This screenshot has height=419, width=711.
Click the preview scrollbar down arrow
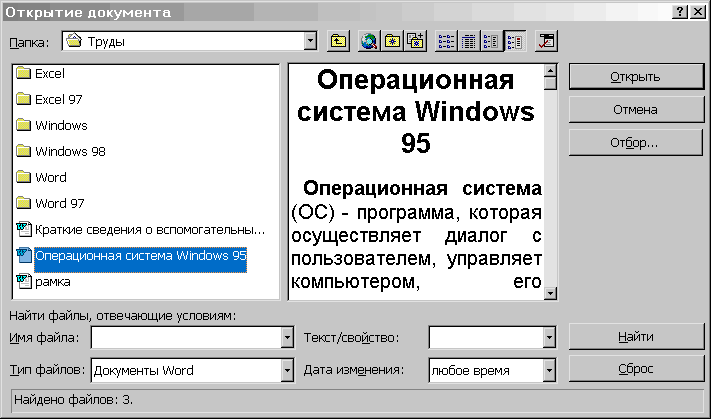(x=550, y=293)
